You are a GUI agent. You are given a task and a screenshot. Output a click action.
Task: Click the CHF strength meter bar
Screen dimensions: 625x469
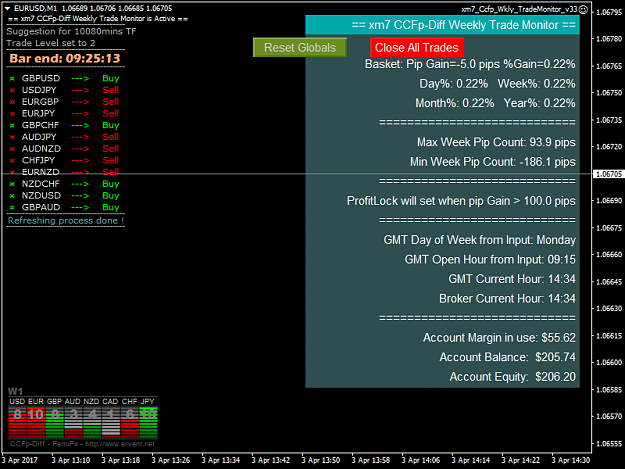click(130, 422)
